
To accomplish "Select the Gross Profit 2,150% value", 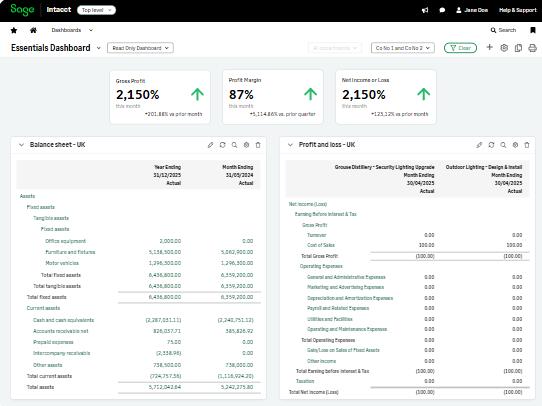I will point(138,95).
